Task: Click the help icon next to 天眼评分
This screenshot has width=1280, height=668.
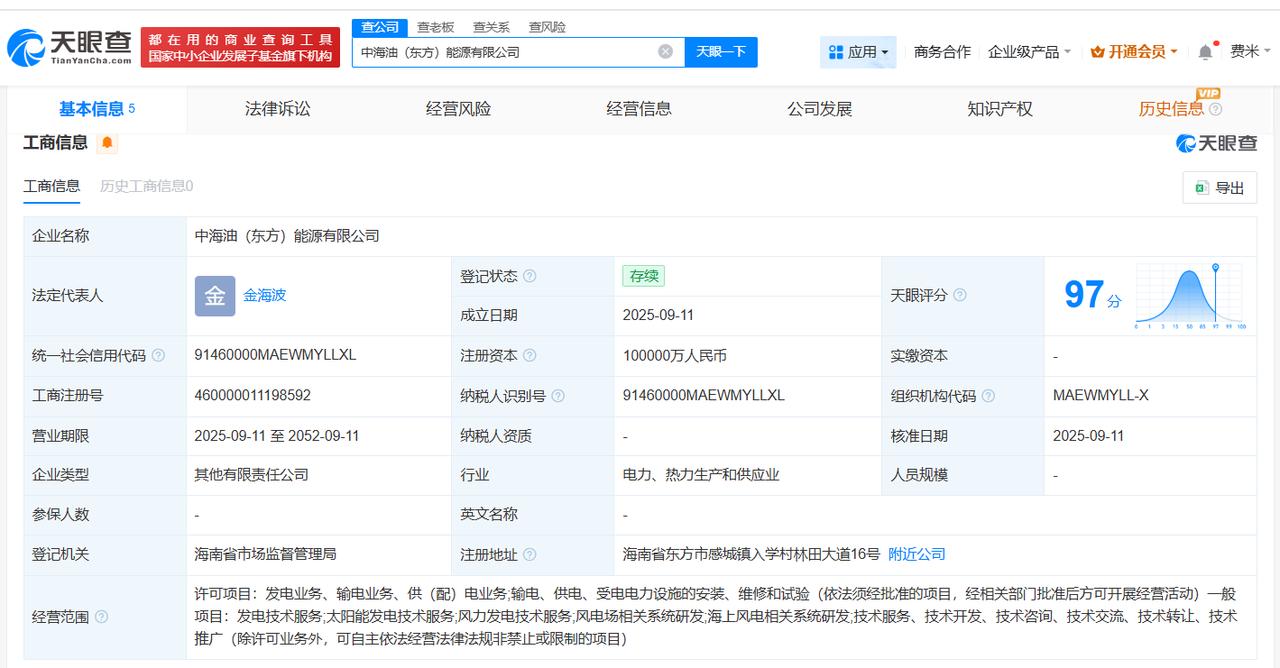Action: tap(960, 295)
